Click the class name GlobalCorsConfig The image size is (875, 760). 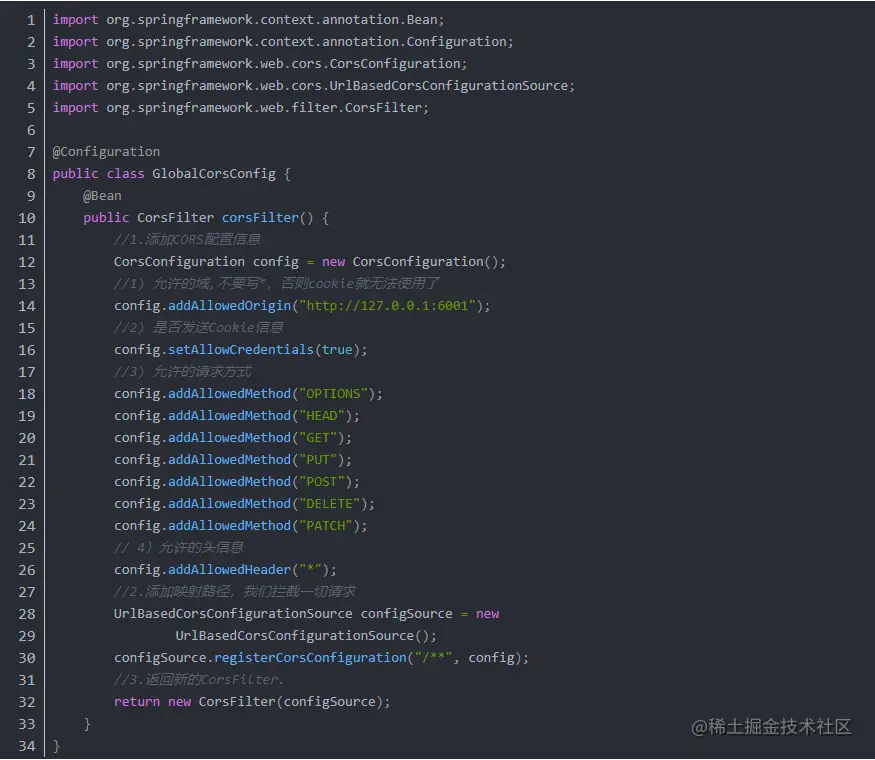214,174
